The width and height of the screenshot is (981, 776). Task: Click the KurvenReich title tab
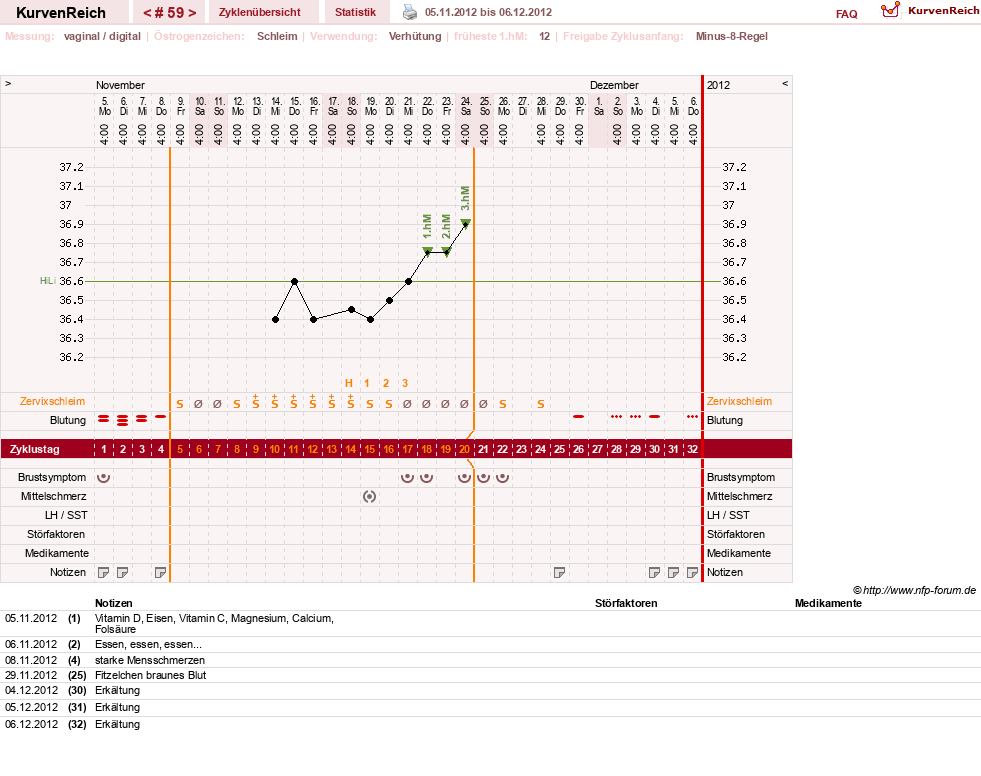click(x=61, y=13)
